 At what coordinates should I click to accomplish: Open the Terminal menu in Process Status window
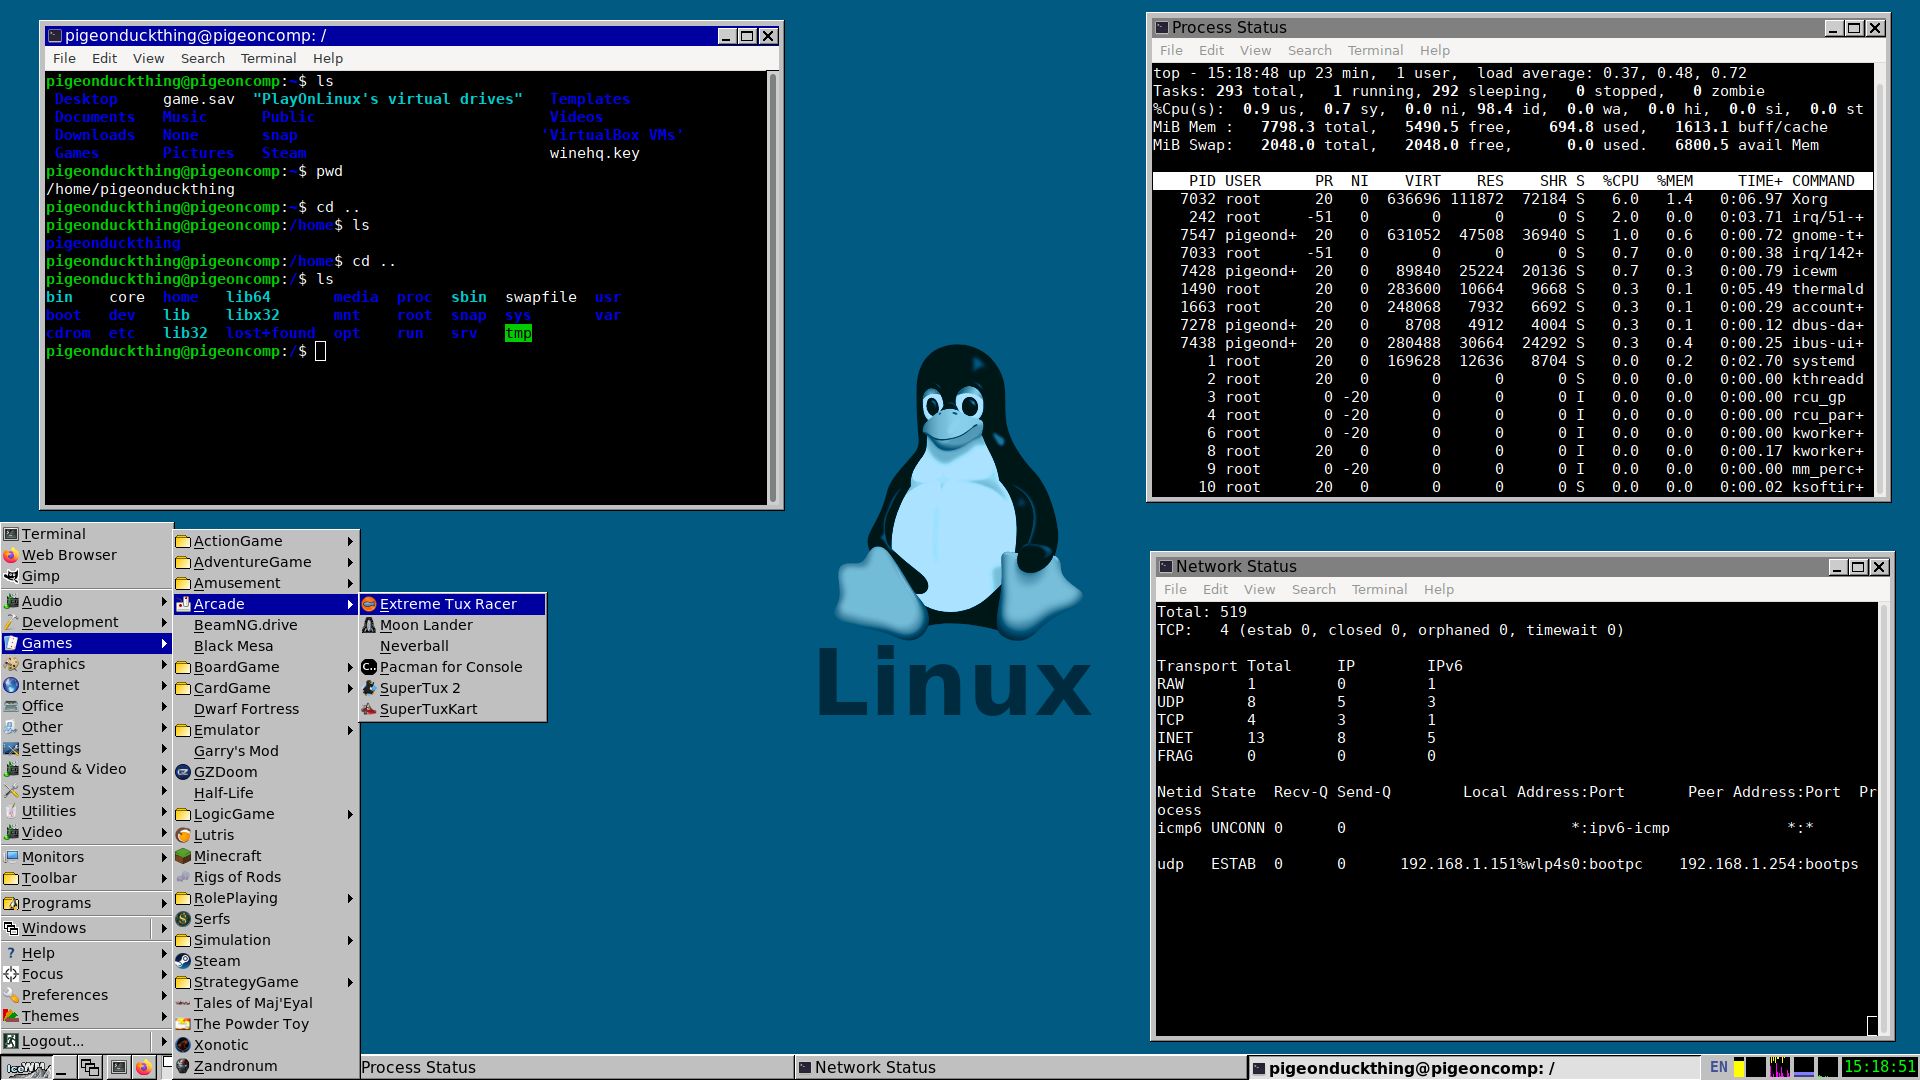click(1375, 50)
